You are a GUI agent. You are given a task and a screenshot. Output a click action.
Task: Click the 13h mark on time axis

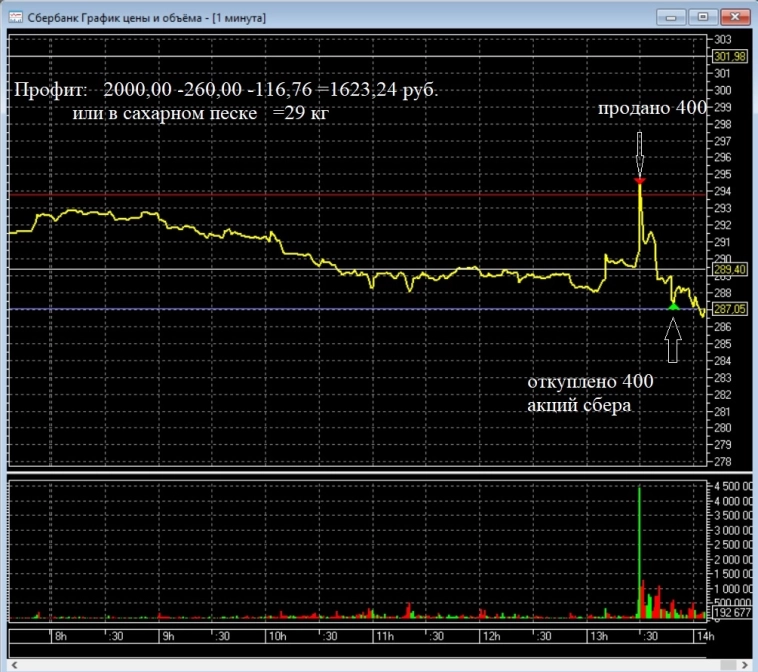pos(598,637)
